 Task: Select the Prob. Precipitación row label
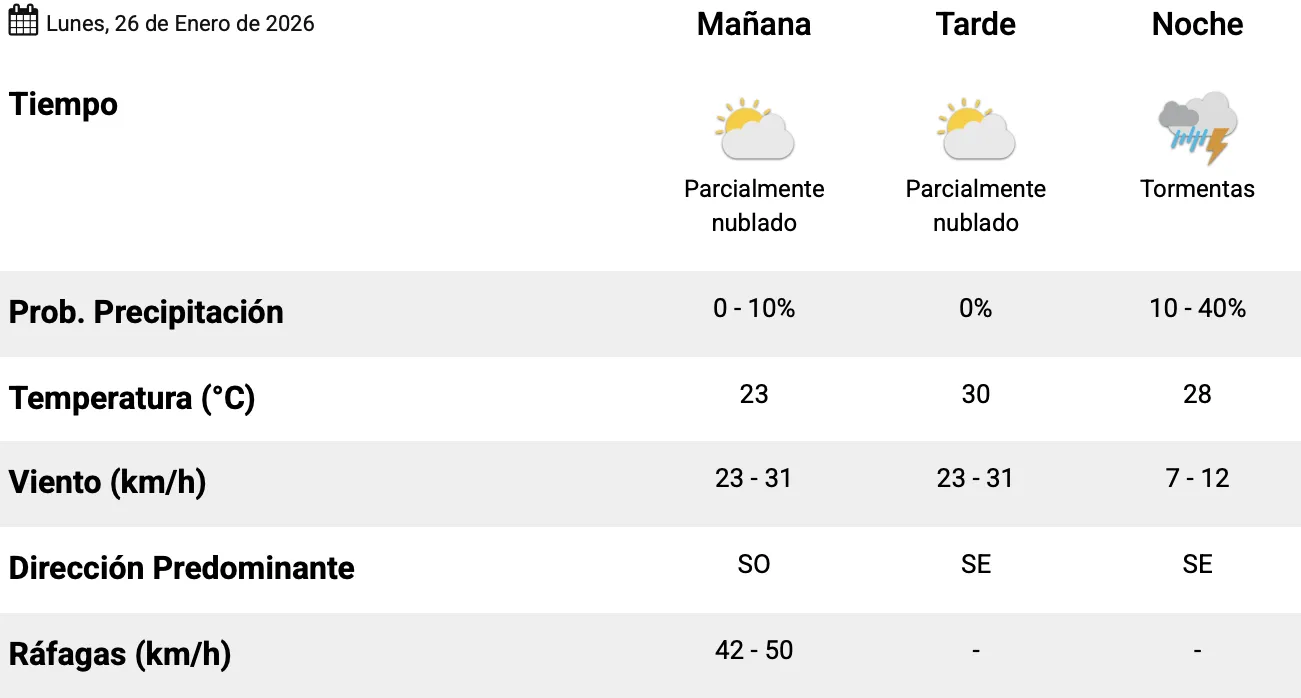click(146, 312)
